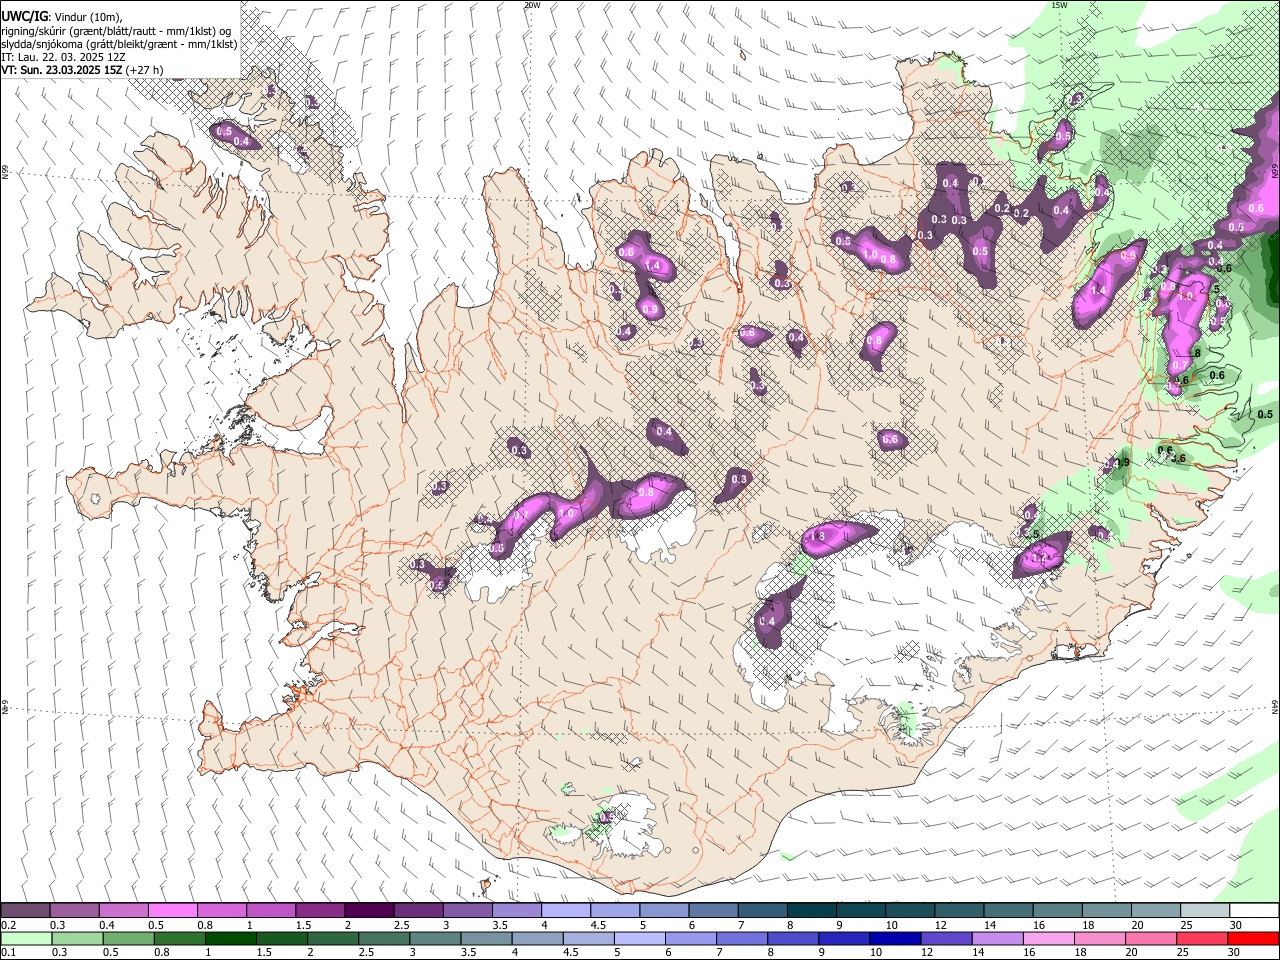Click the bright pink 0.5–0.8 snow legend swatch

point(172,910)
